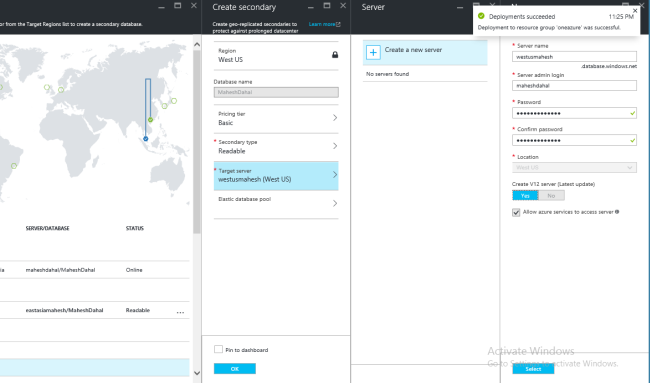650x383 pixels.
Task: Click the Server name input field
Action: click(574, 57)
